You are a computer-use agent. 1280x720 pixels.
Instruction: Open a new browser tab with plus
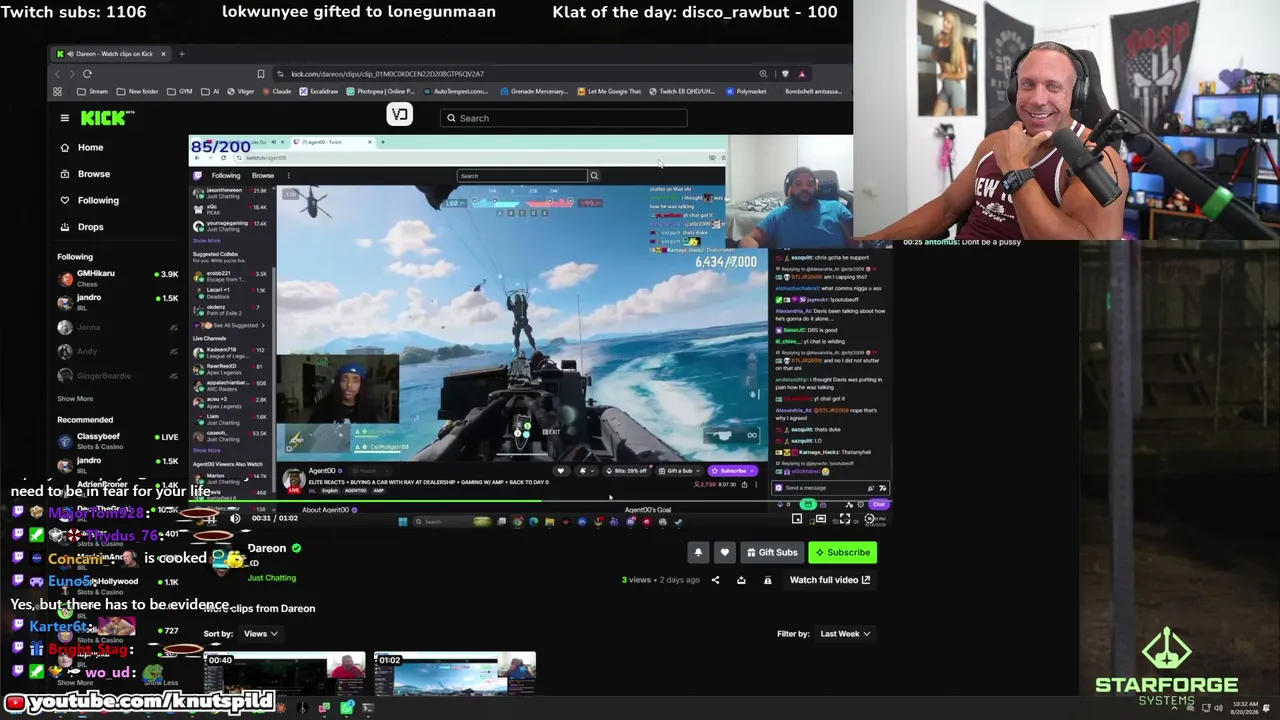[181, 54]
